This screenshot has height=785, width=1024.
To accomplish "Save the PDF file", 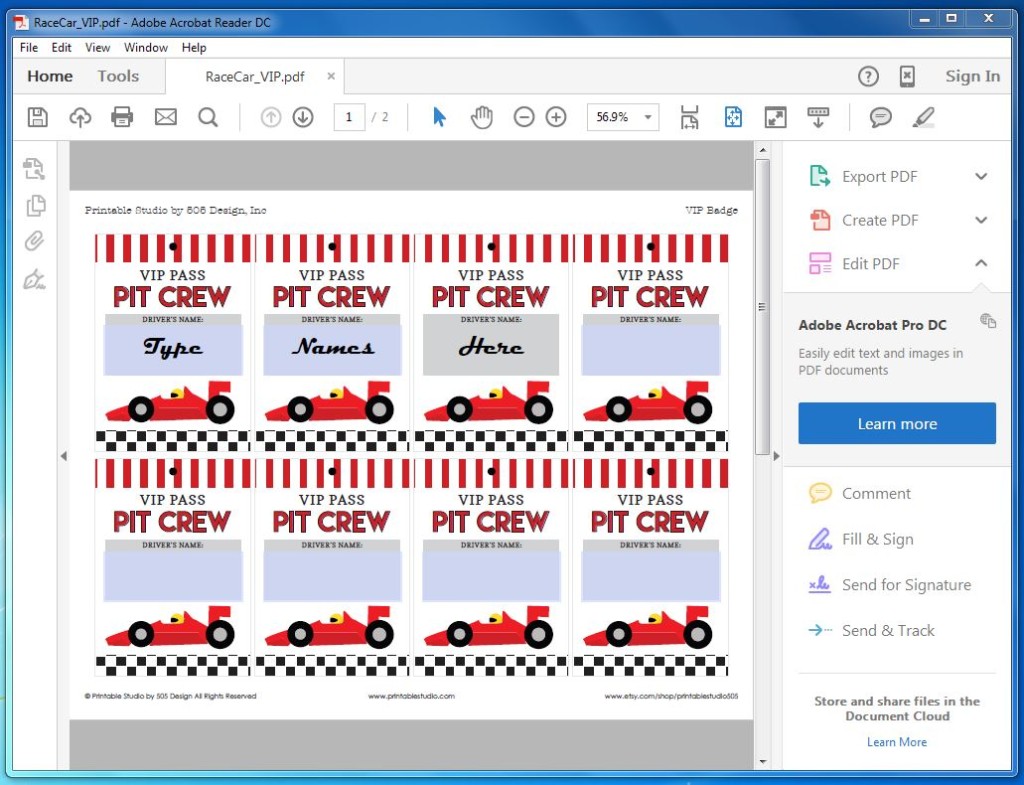I will point(36,117).
